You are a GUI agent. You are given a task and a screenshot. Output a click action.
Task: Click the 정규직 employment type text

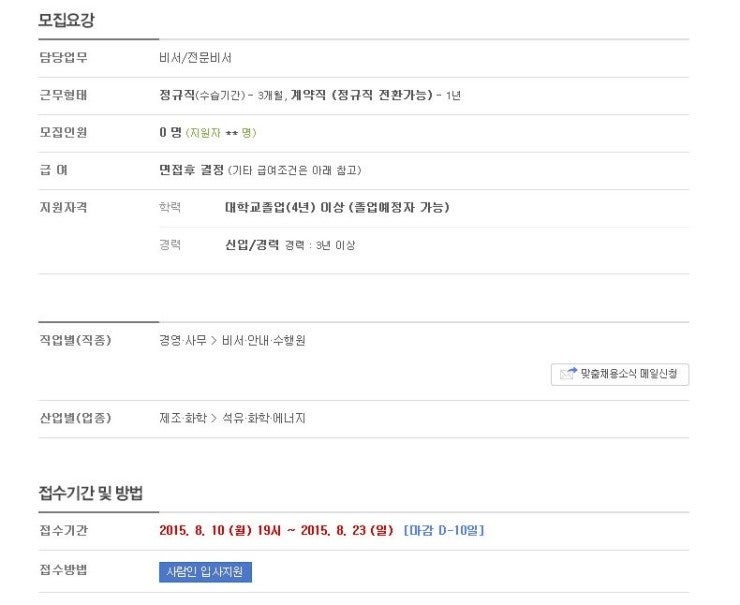click(x=177, y=95)
